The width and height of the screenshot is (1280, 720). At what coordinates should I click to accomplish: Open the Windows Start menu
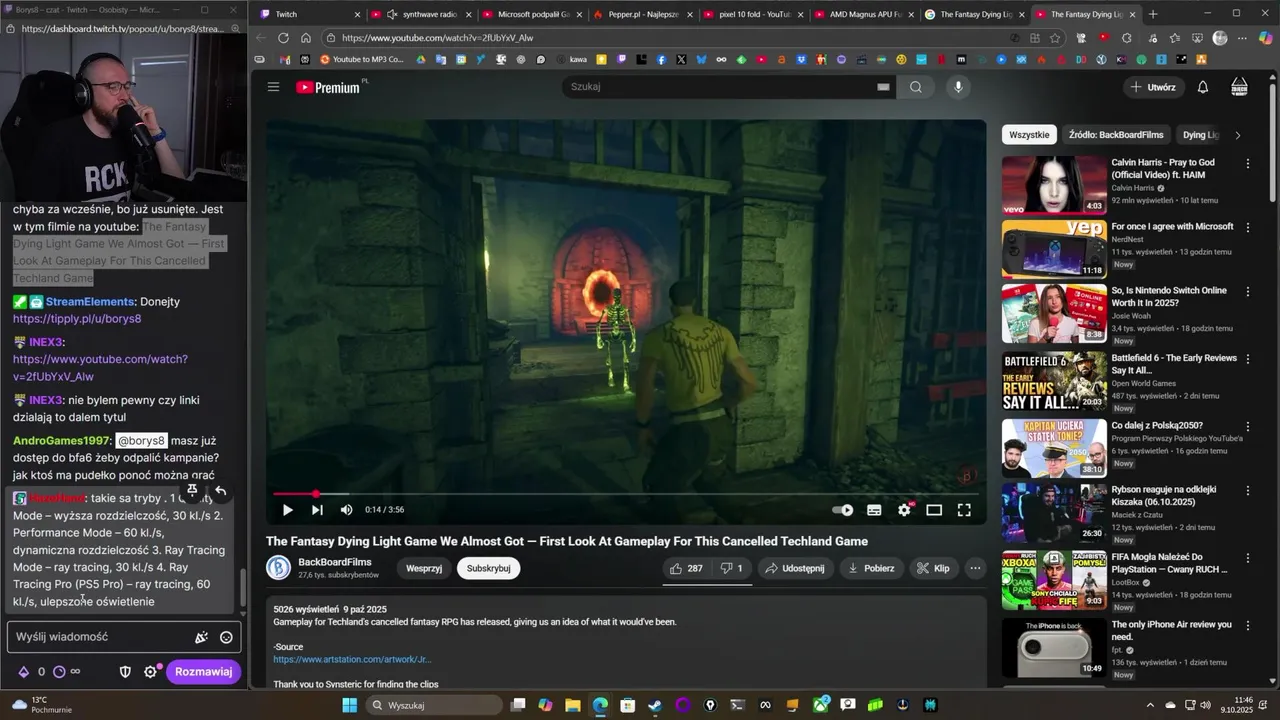[x=349, y=705]
